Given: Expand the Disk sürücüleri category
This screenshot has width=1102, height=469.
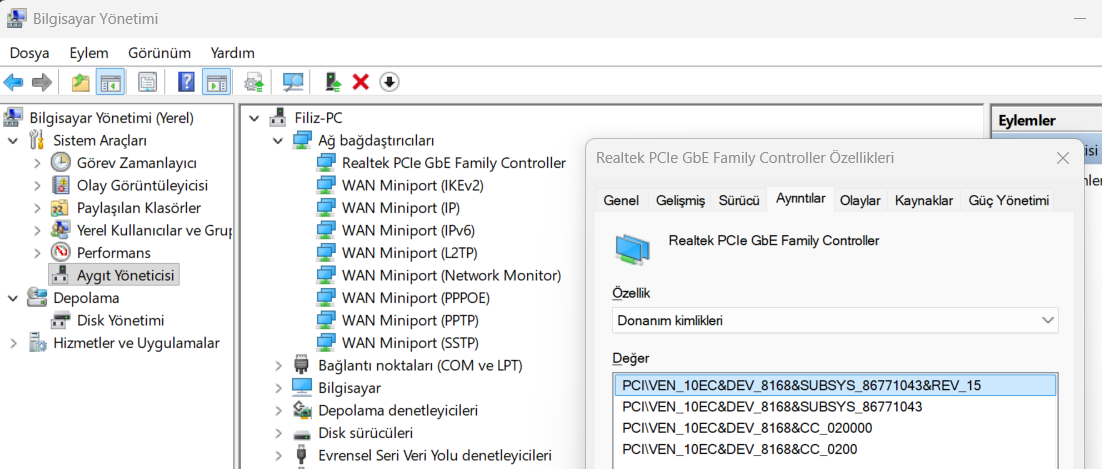Looking at the screenshot, I should pos(278,433).
